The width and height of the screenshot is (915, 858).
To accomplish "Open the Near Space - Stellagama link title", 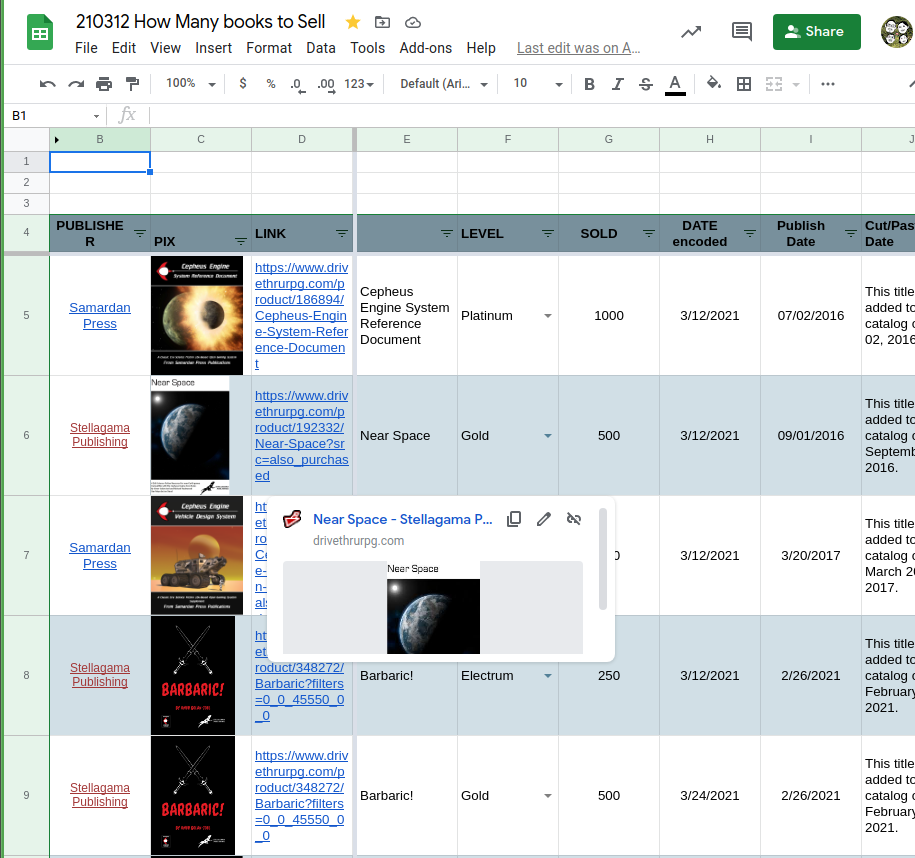I will (403, 519).
